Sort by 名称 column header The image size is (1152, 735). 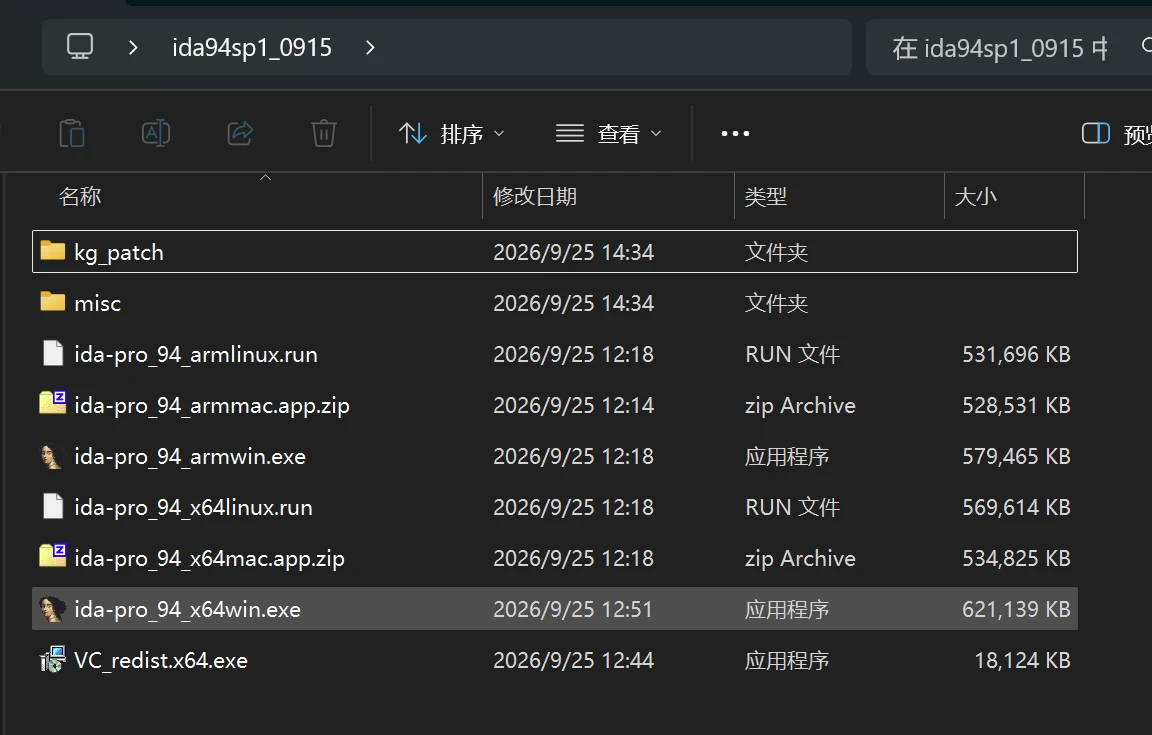(80, 196)
